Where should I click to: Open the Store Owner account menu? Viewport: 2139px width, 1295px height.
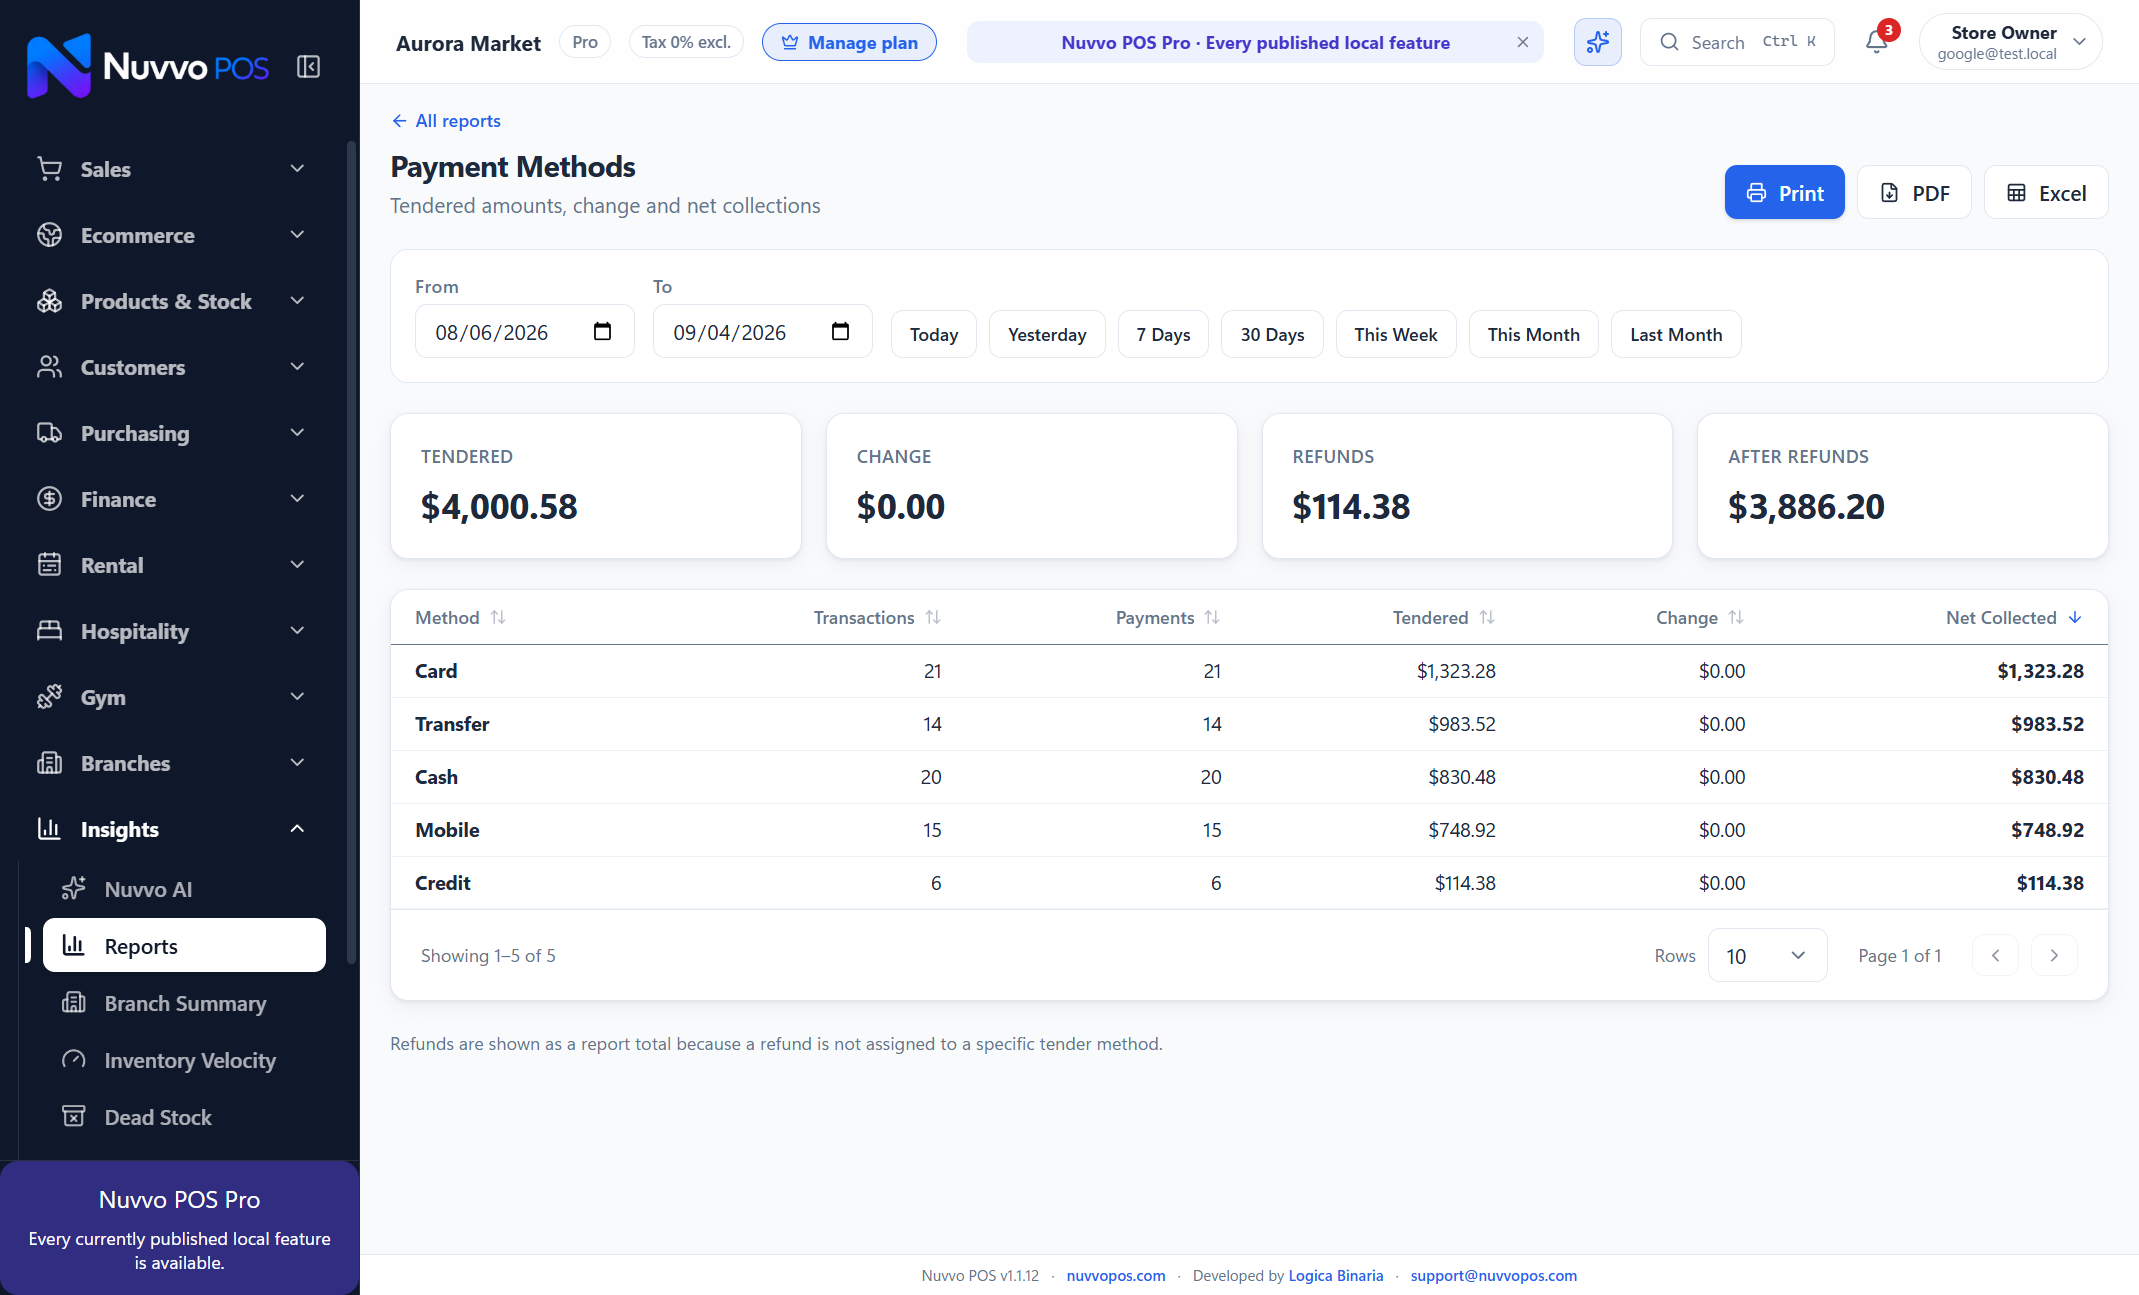[2010, 42]
